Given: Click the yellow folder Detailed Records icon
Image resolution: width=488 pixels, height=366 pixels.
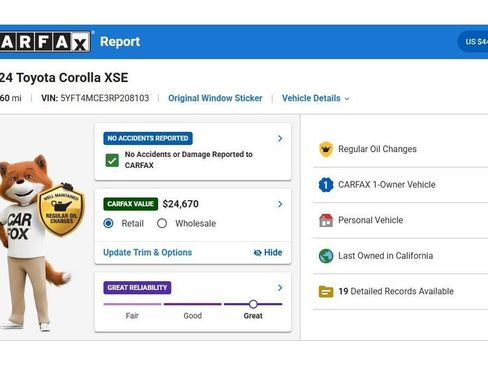Looking at the screenshot, I should (326, 292).
